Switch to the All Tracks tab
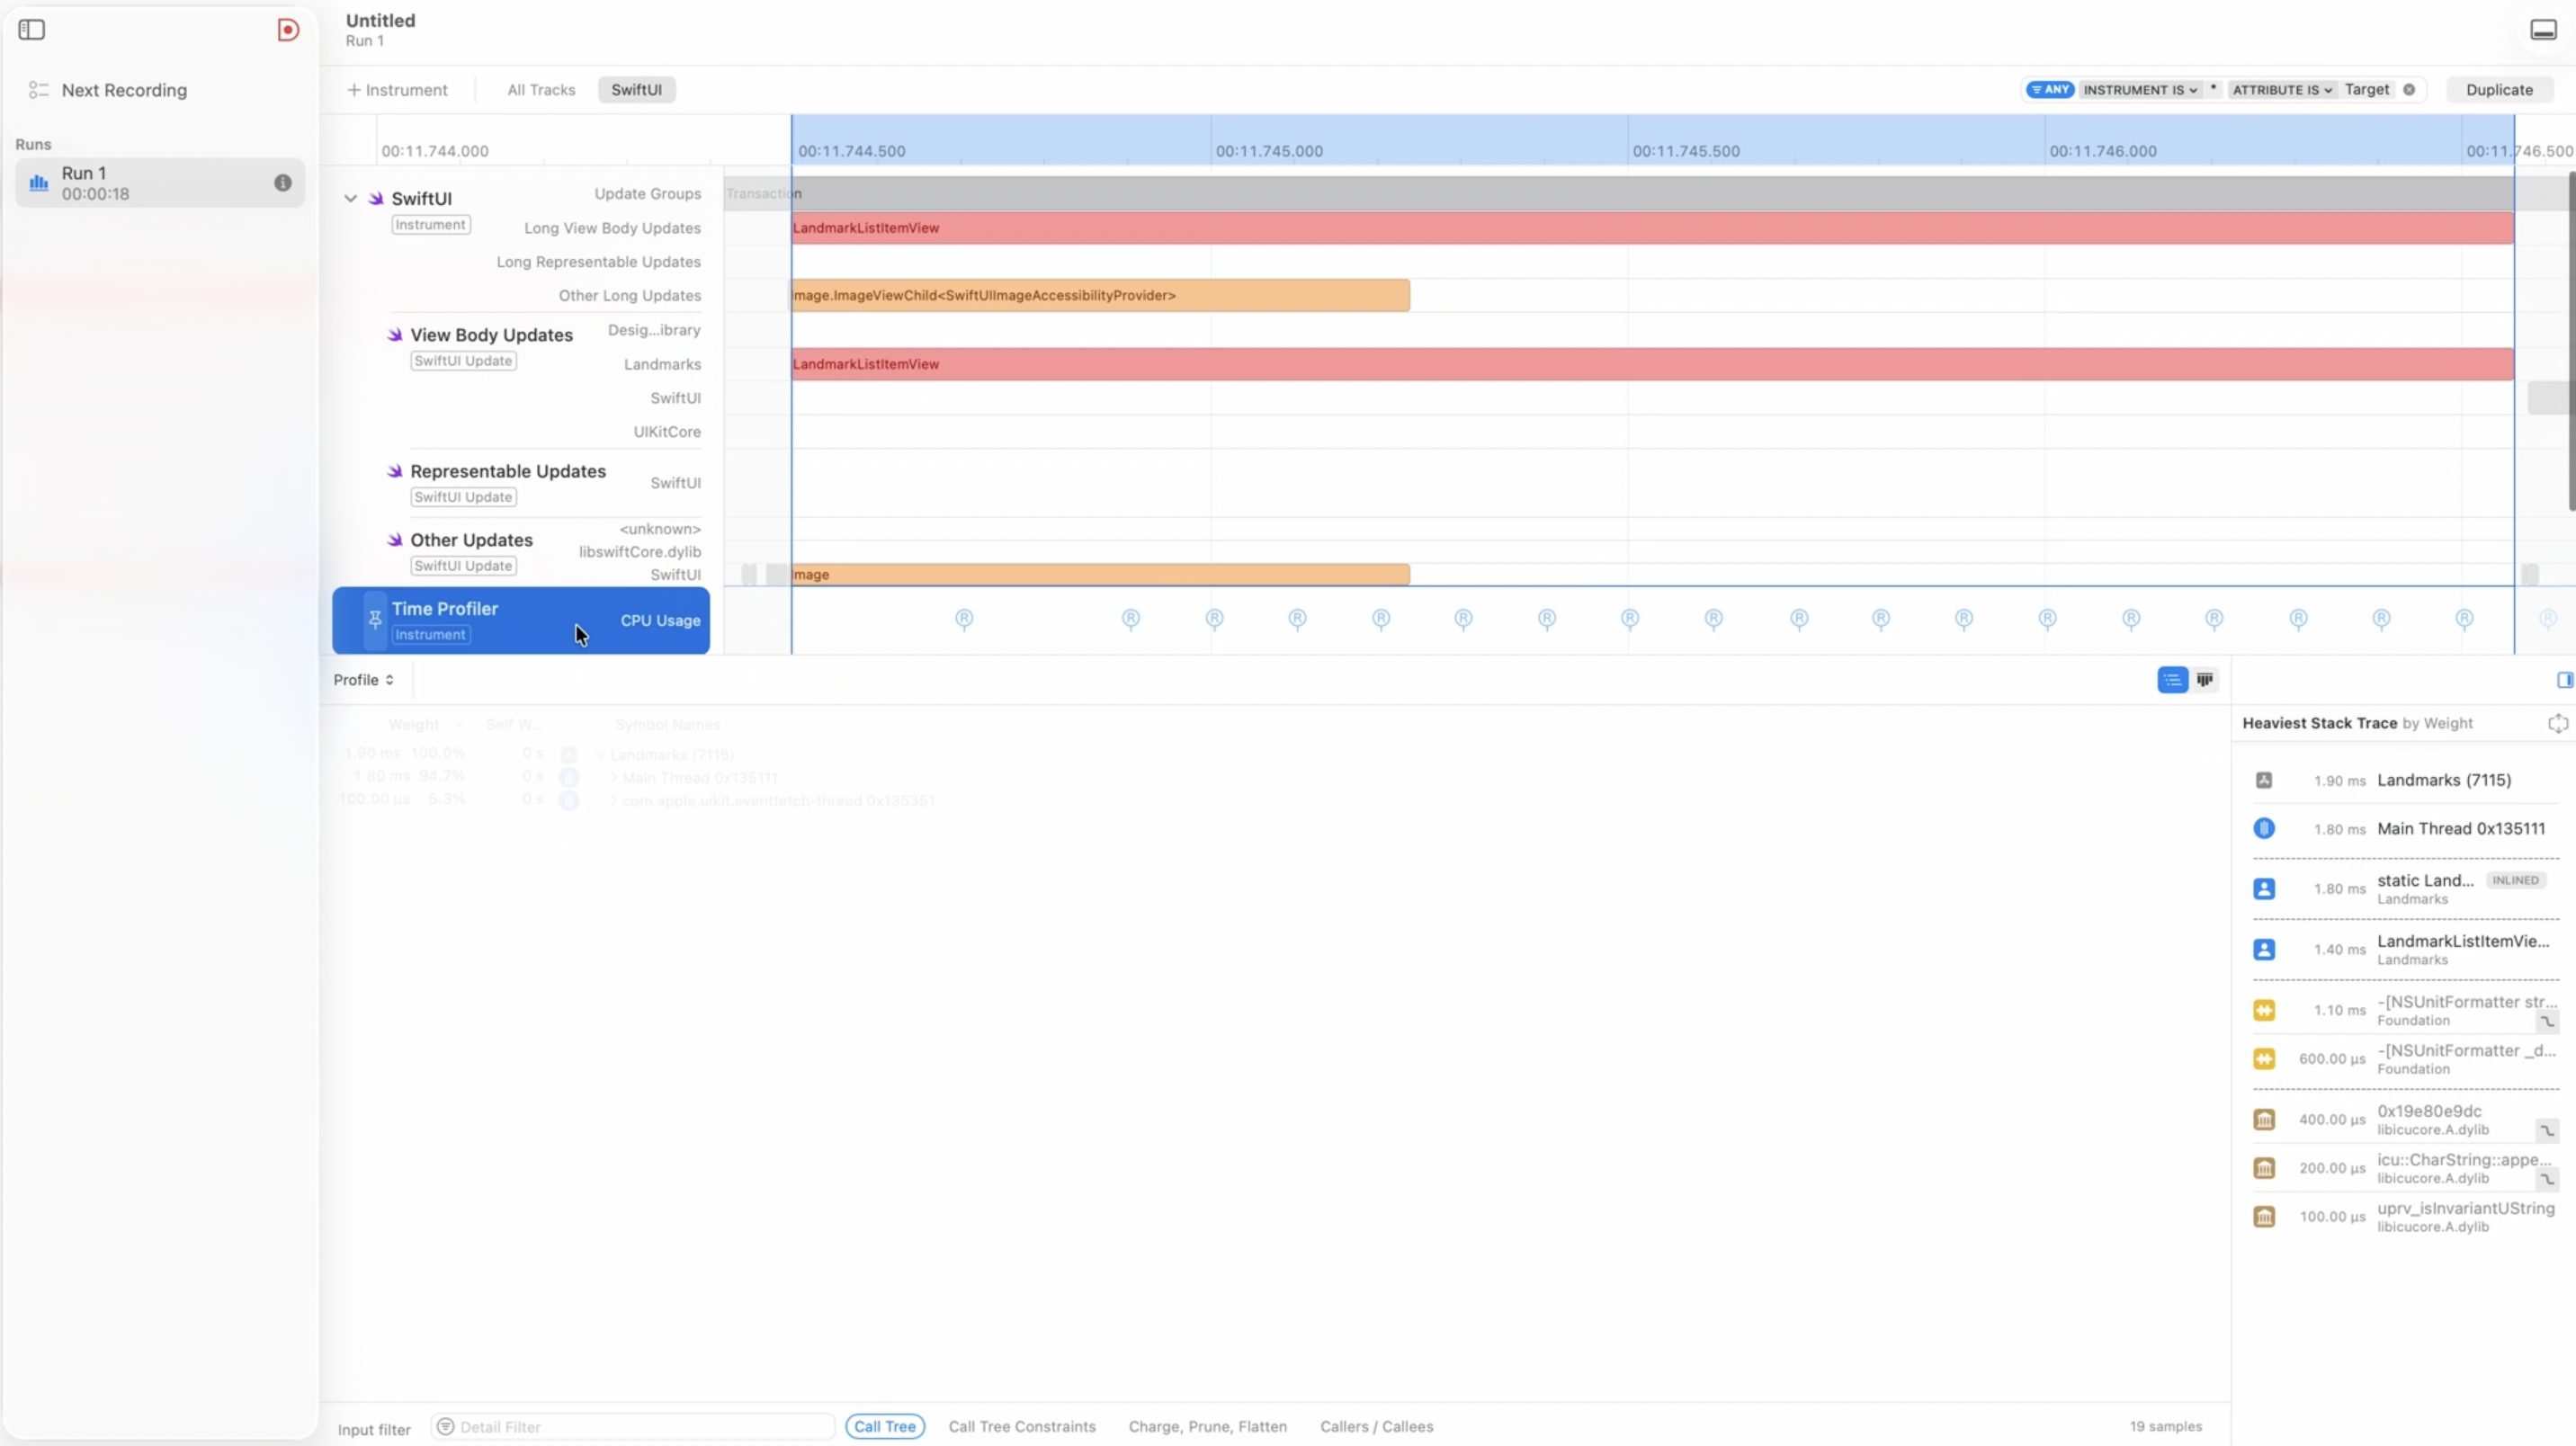Screen dimensions: 2576x1446 (x=541, y=90)
